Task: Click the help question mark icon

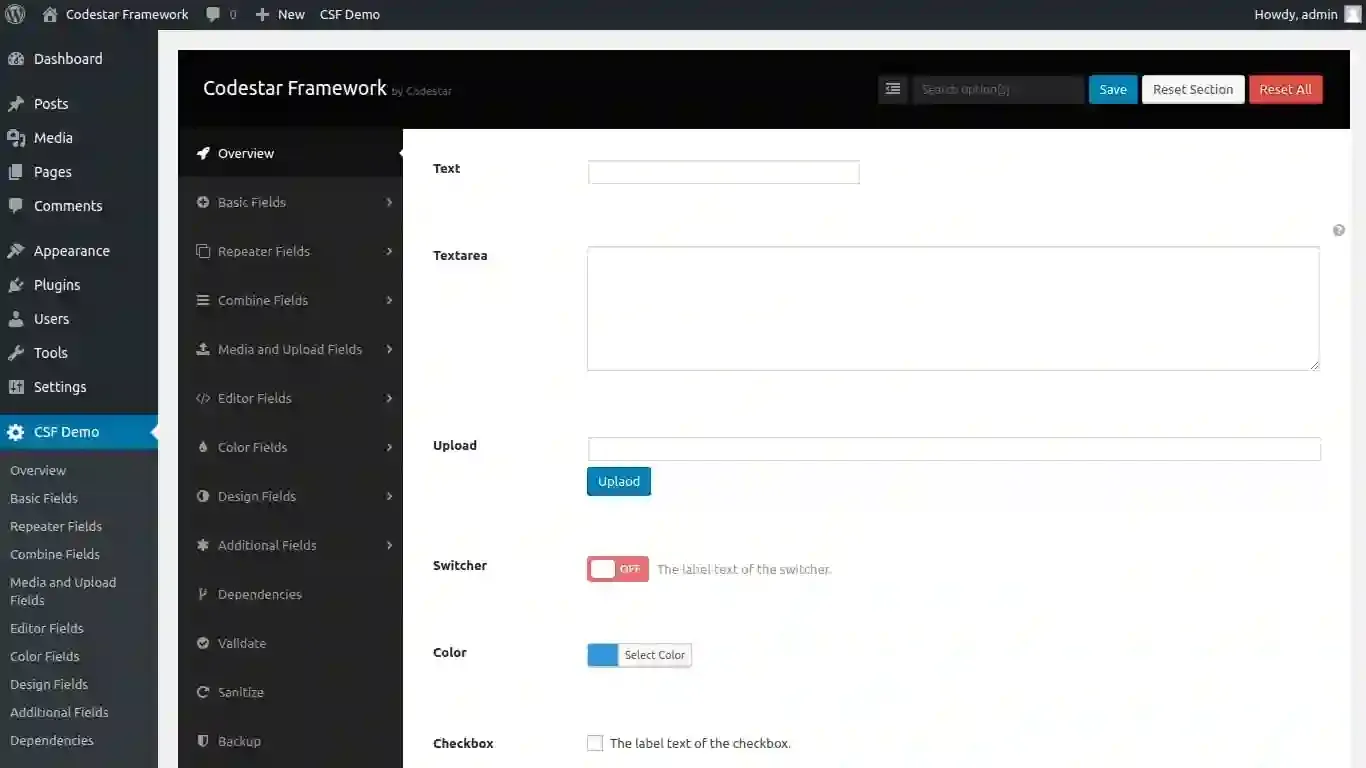Action: click(1339, 230)
